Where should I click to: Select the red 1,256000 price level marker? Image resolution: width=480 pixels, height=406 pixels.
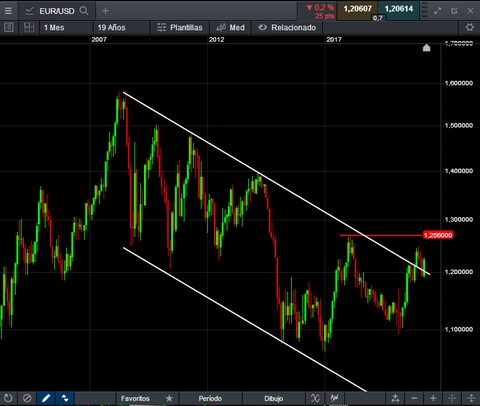coord(438,235)
